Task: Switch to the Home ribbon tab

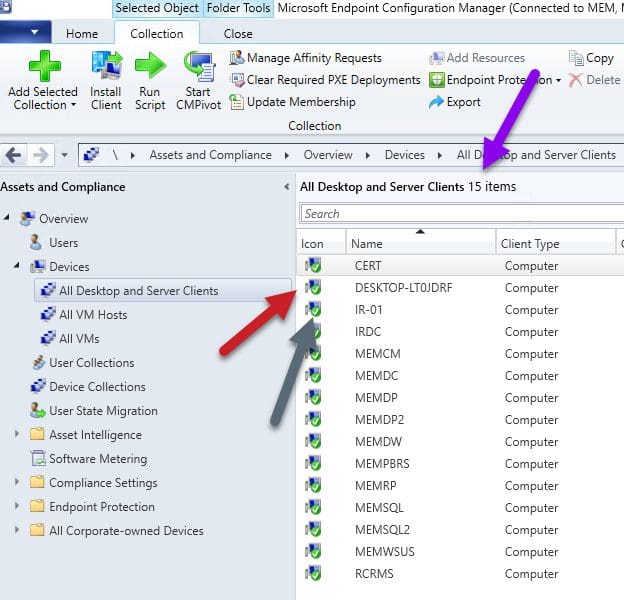Action: point(82,34)
